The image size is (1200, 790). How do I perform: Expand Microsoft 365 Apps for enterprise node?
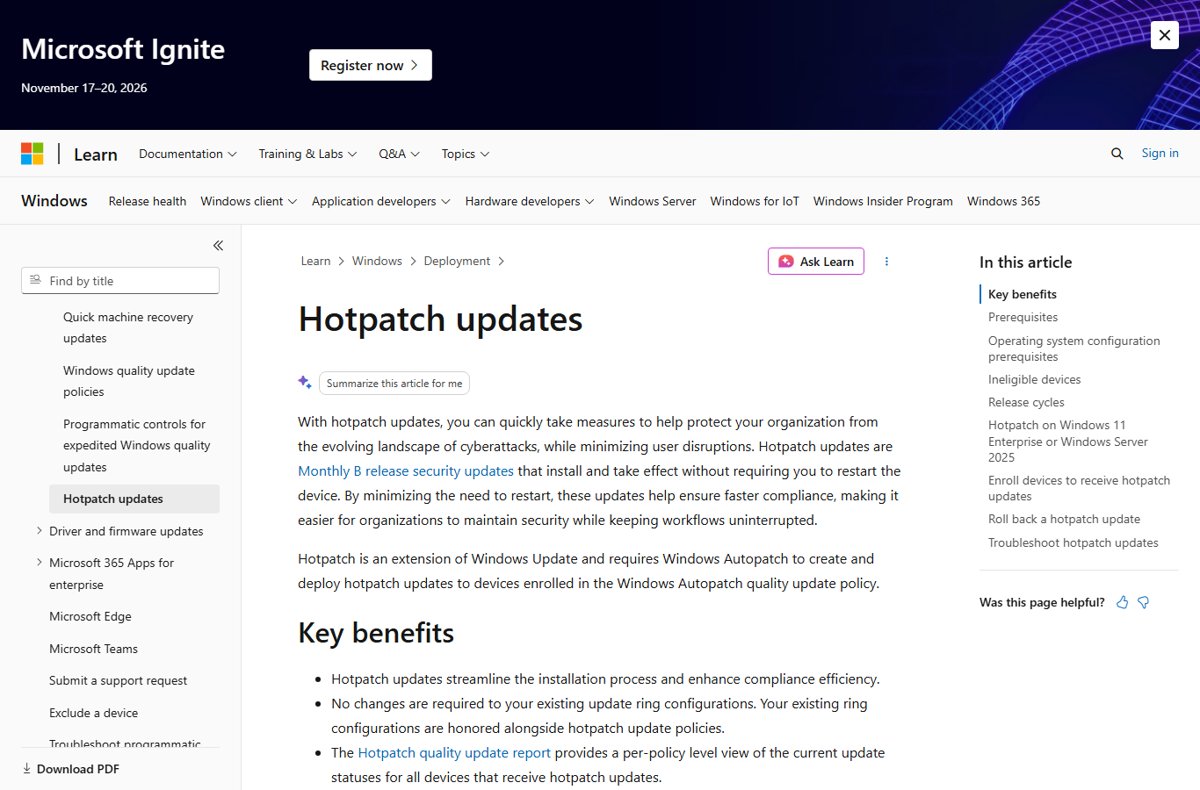[x=39, y=563]
